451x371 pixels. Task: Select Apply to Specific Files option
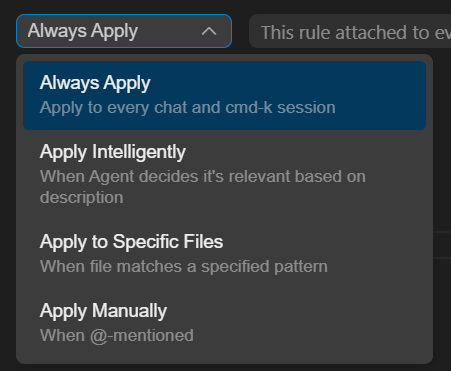(x=224, y=253)
